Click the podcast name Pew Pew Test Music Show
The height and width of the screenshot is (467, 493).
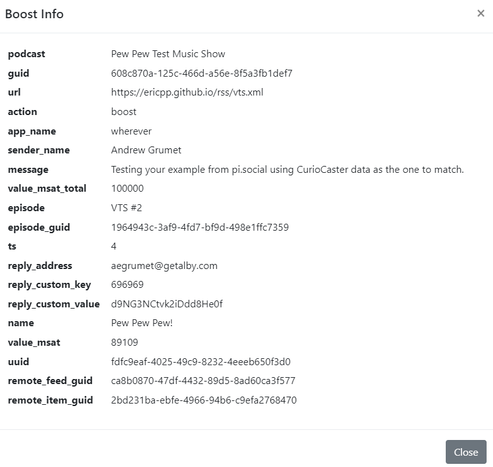[168, 54]
